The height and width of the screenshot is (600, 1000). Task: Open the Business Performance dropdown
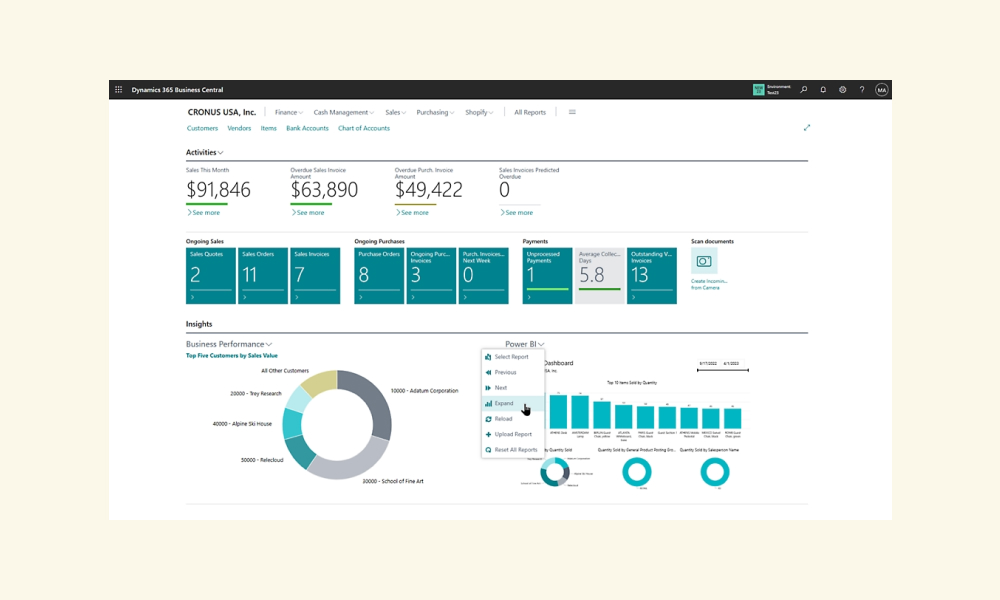tap(229, 344)
